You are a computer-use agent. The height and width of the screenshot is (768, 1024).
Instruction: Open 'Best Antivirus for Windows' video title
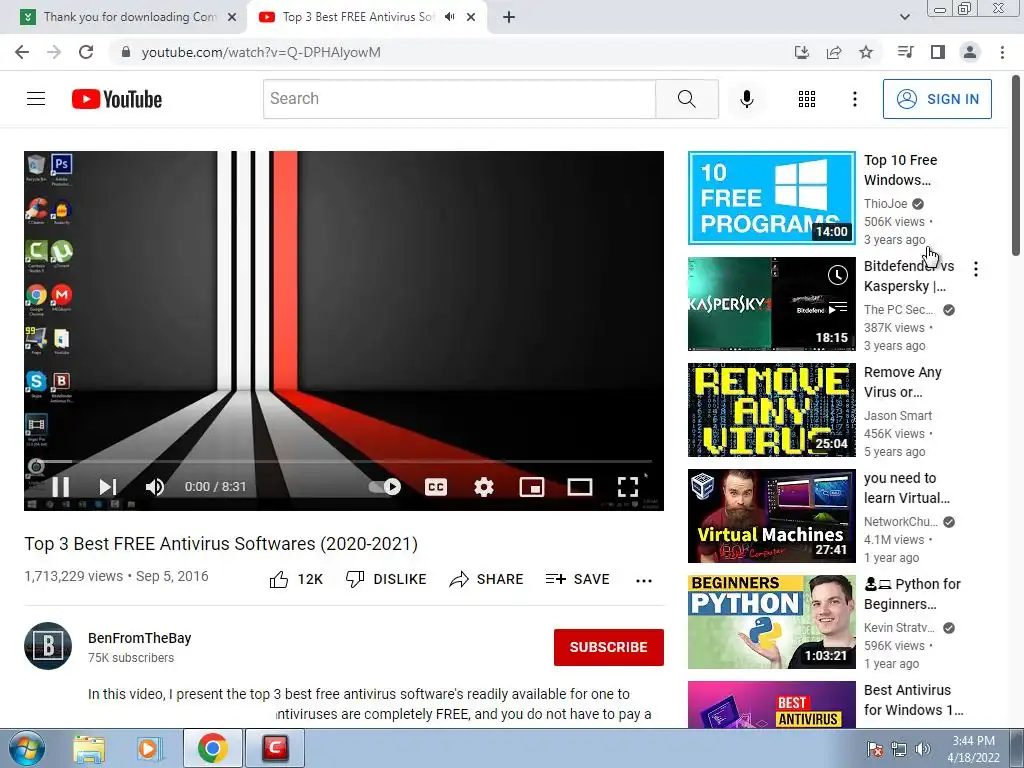(x=913, y=700)
